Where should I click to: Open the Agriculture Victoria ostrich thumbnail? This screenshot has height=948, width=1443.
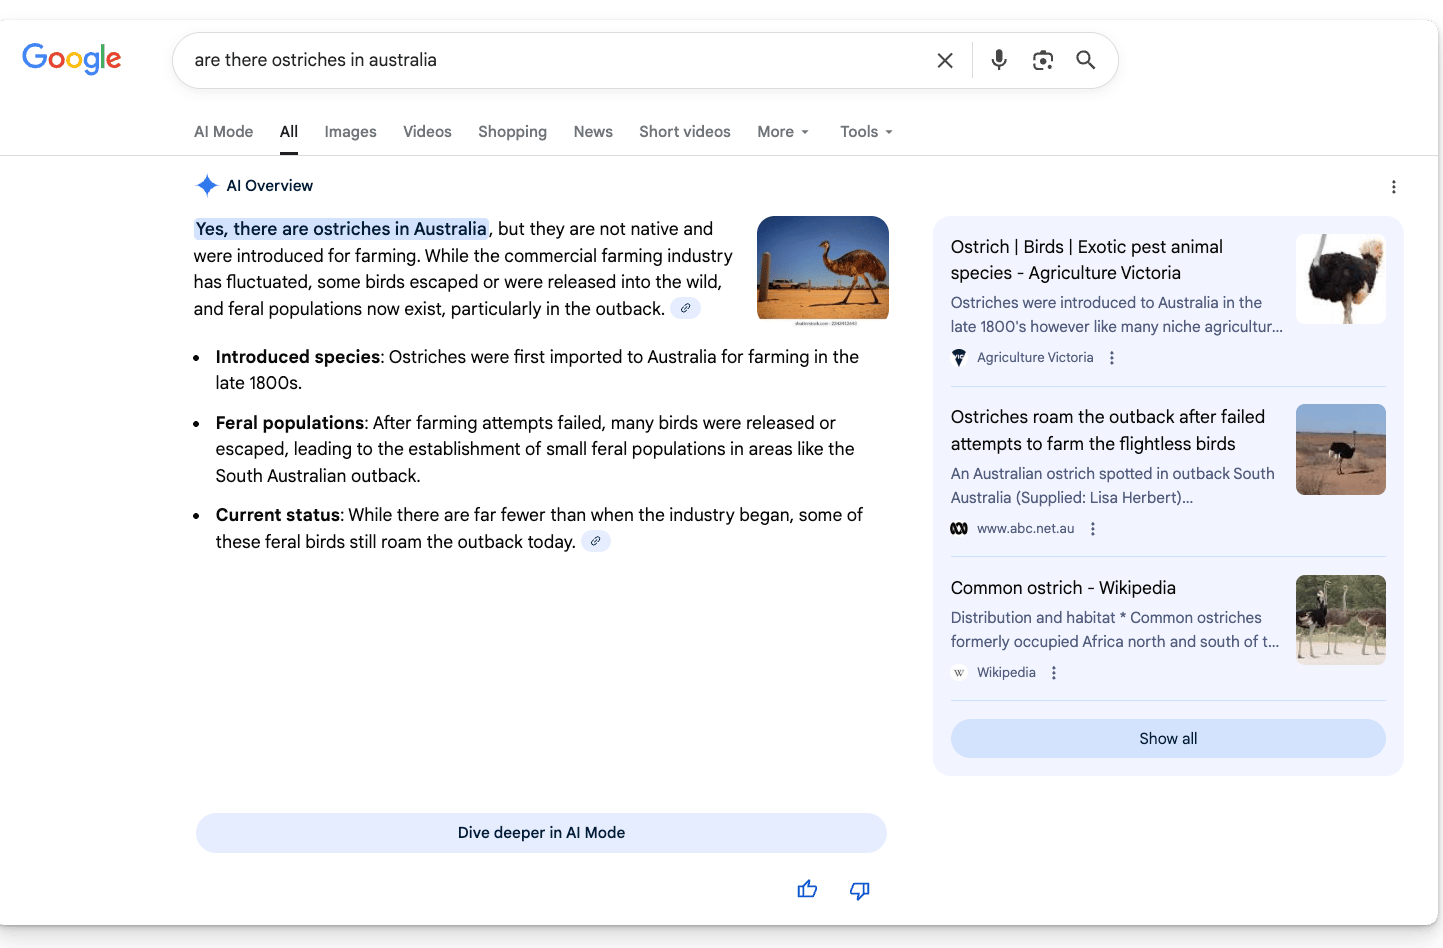(x=1341, y=279)
